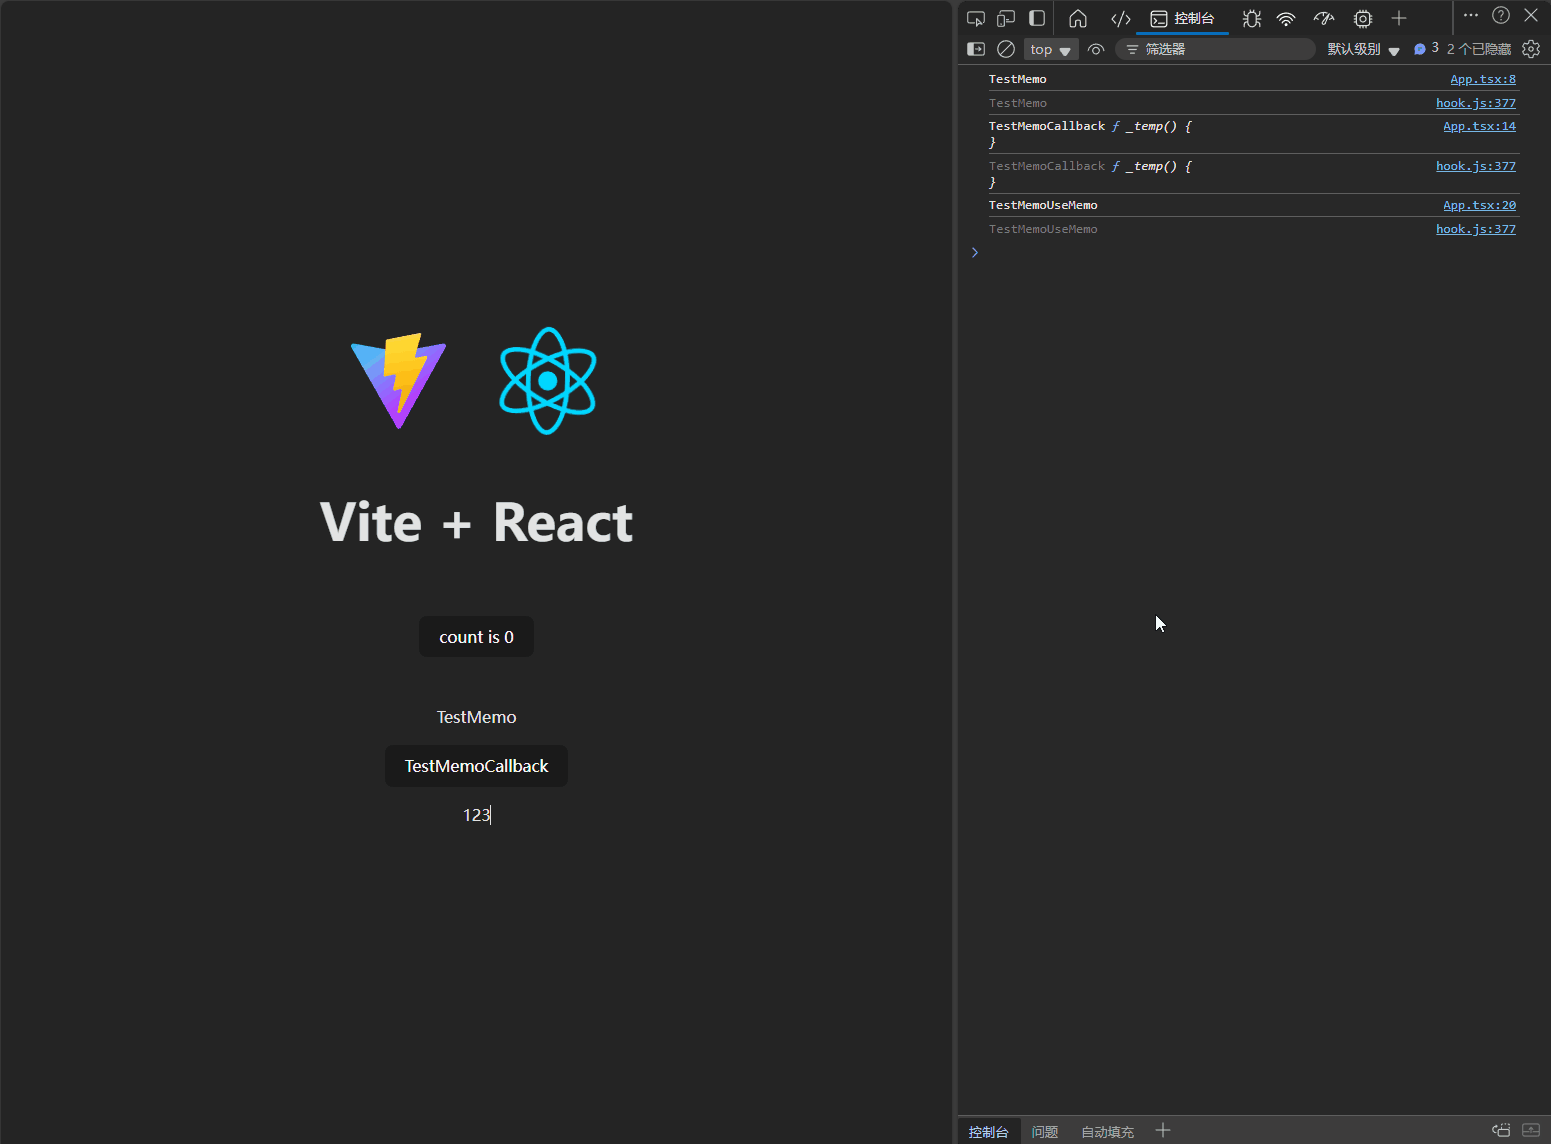Expand the top frame context dropdown
1551x1144 pixels.
click(x=1051, y=48)
